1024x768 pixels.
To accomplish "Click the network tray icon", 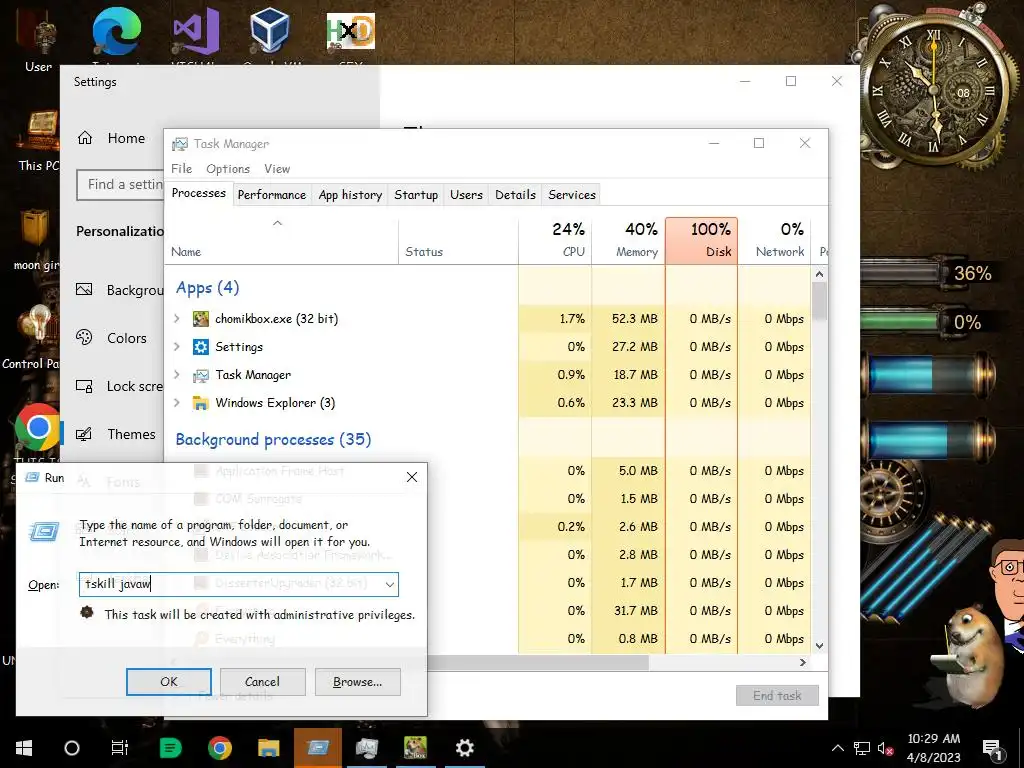I will (861, 748).
